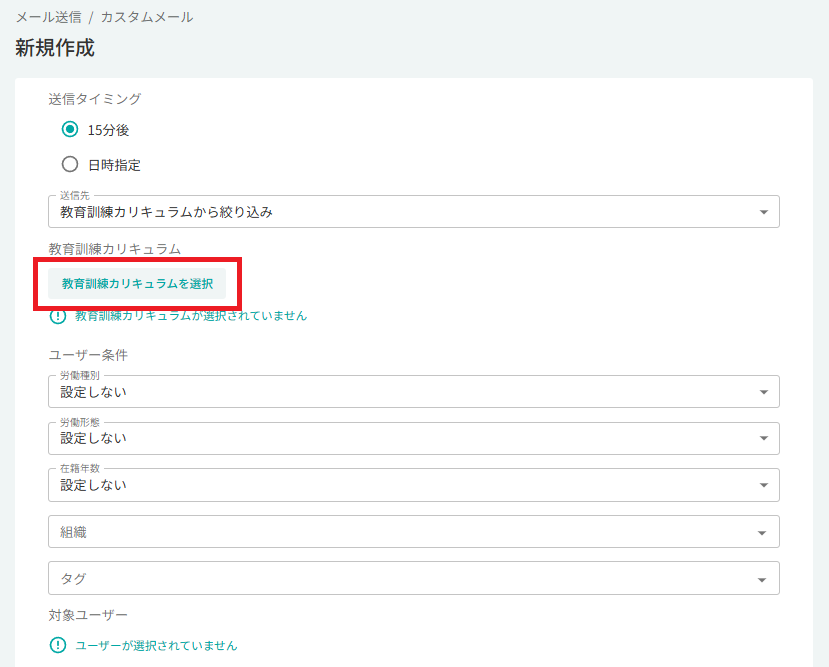Click the ユーザー条件 section label

pyautogui.click(x=88, y=355)
